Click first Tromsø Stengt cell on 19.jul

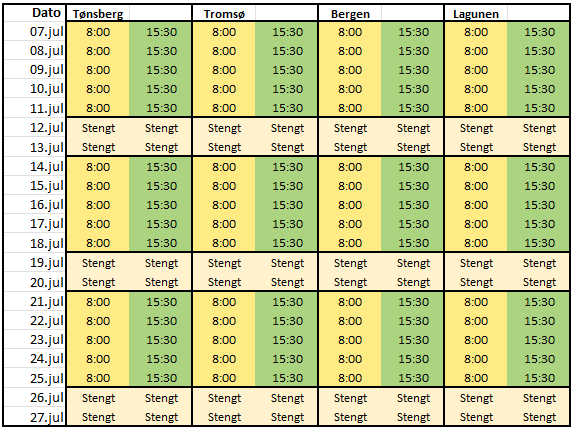(224, 263)
